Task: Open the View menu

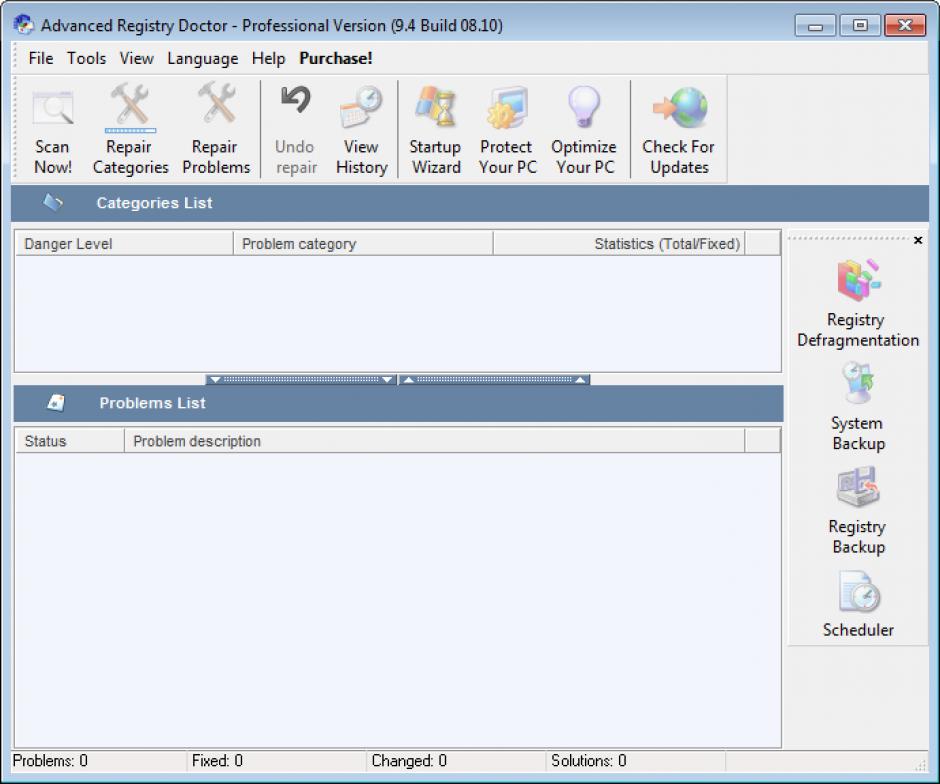Action: (x=137, y=58)
